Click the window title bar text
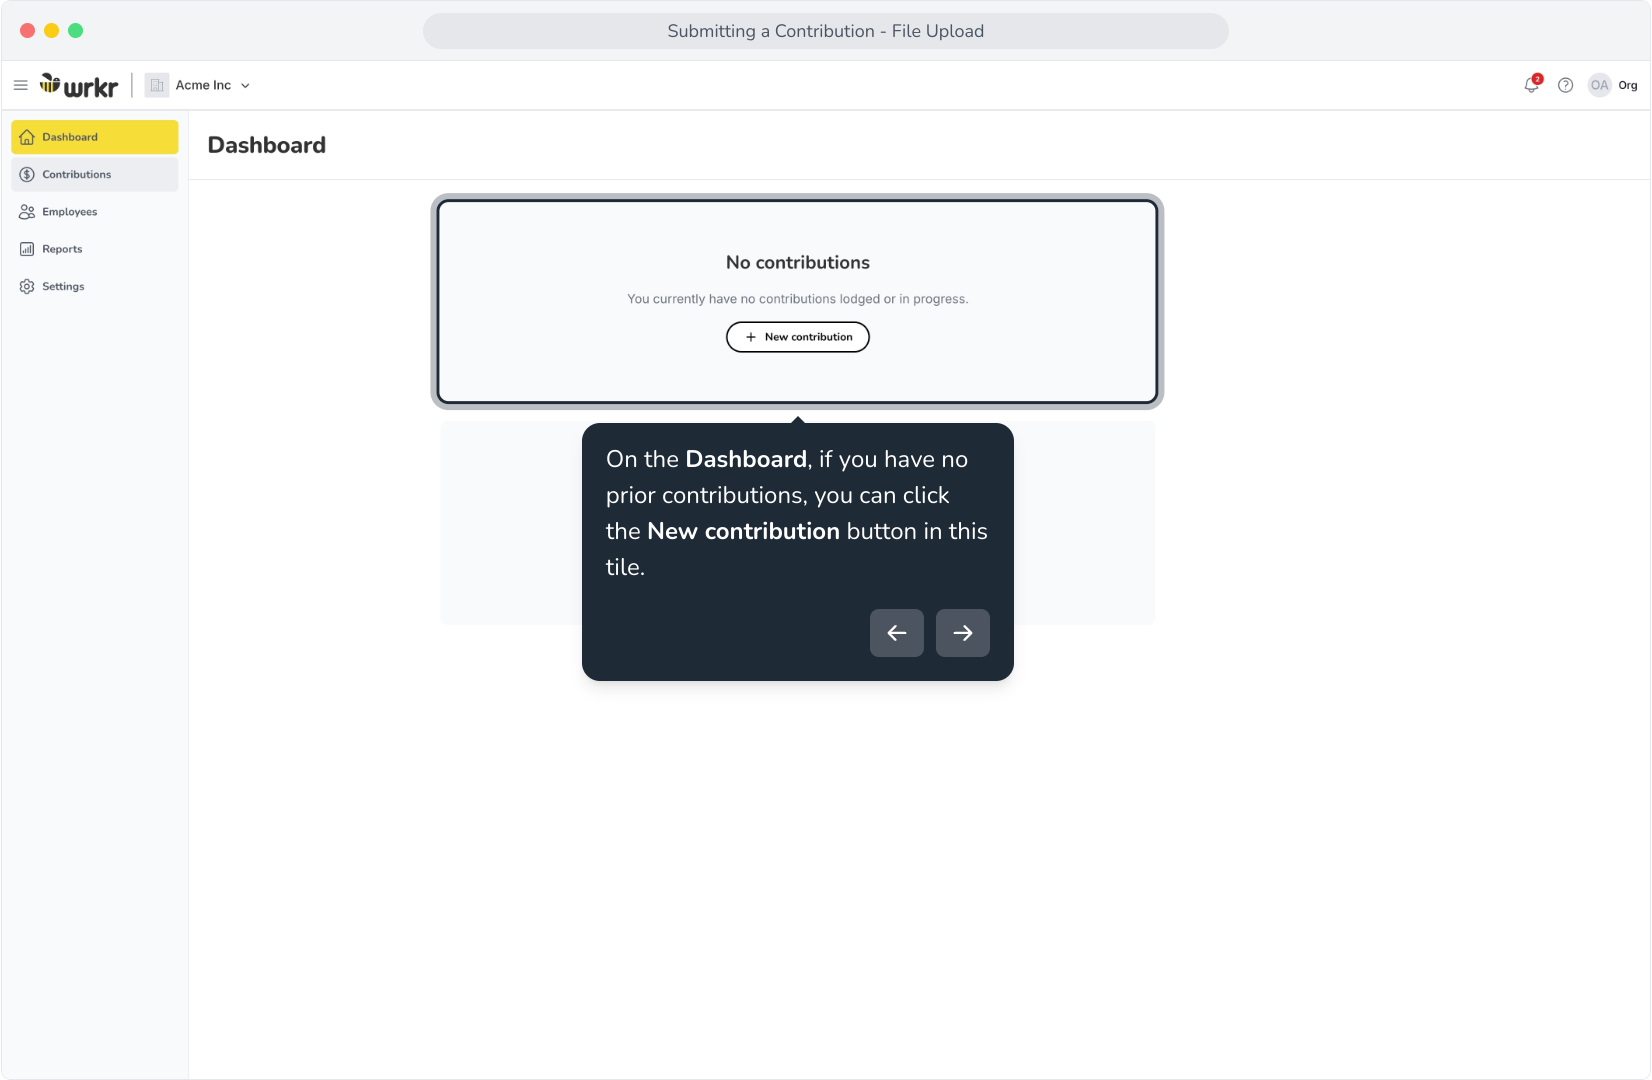The width and height of the screenshot is (1652, 1080). 826,31
